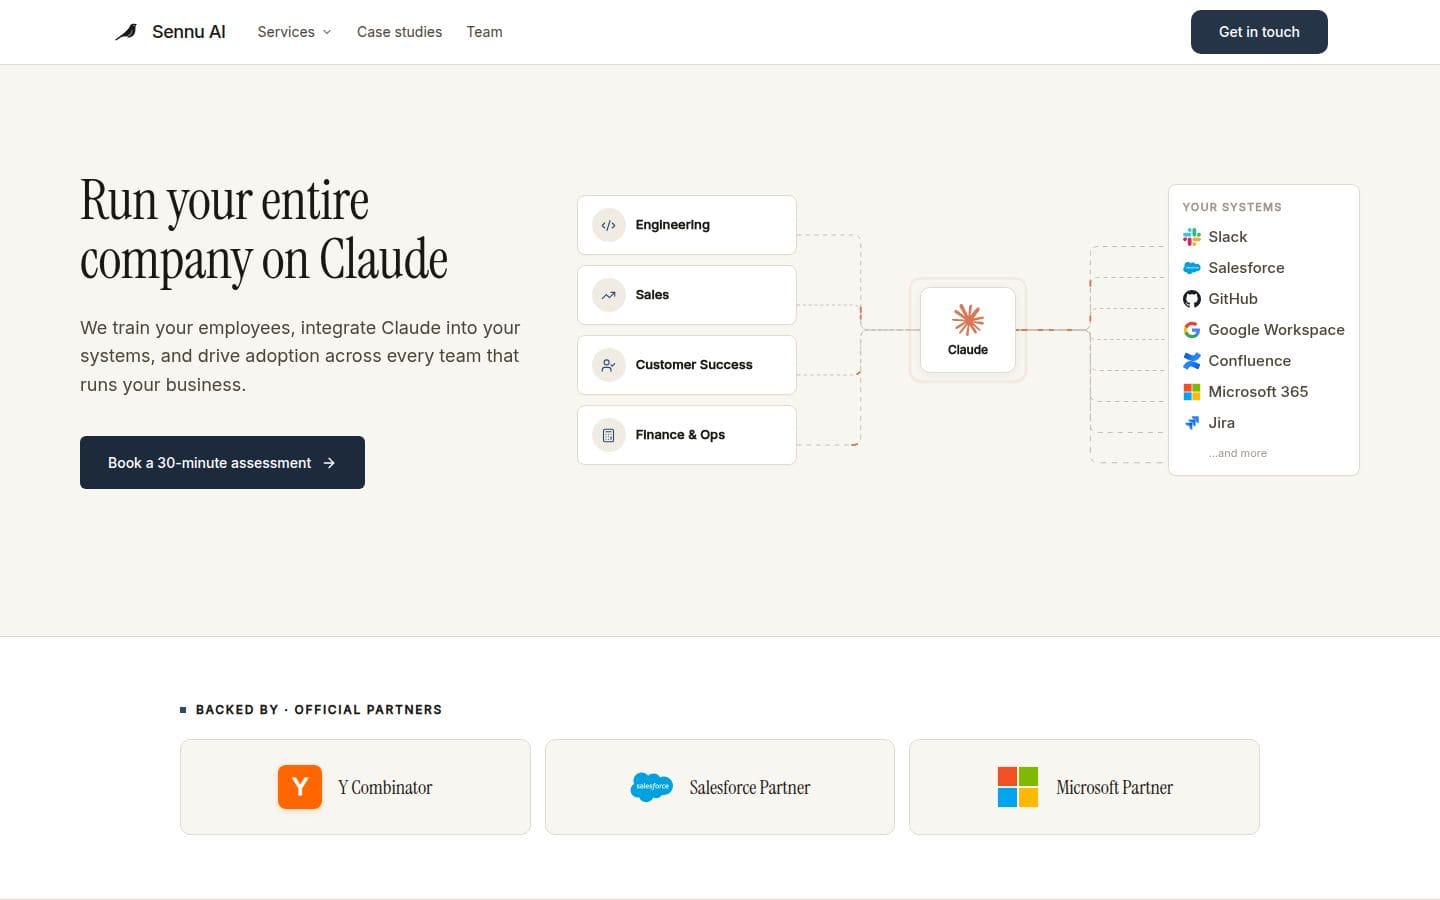Click the Confluence label in systems list

click(1249, 361)
